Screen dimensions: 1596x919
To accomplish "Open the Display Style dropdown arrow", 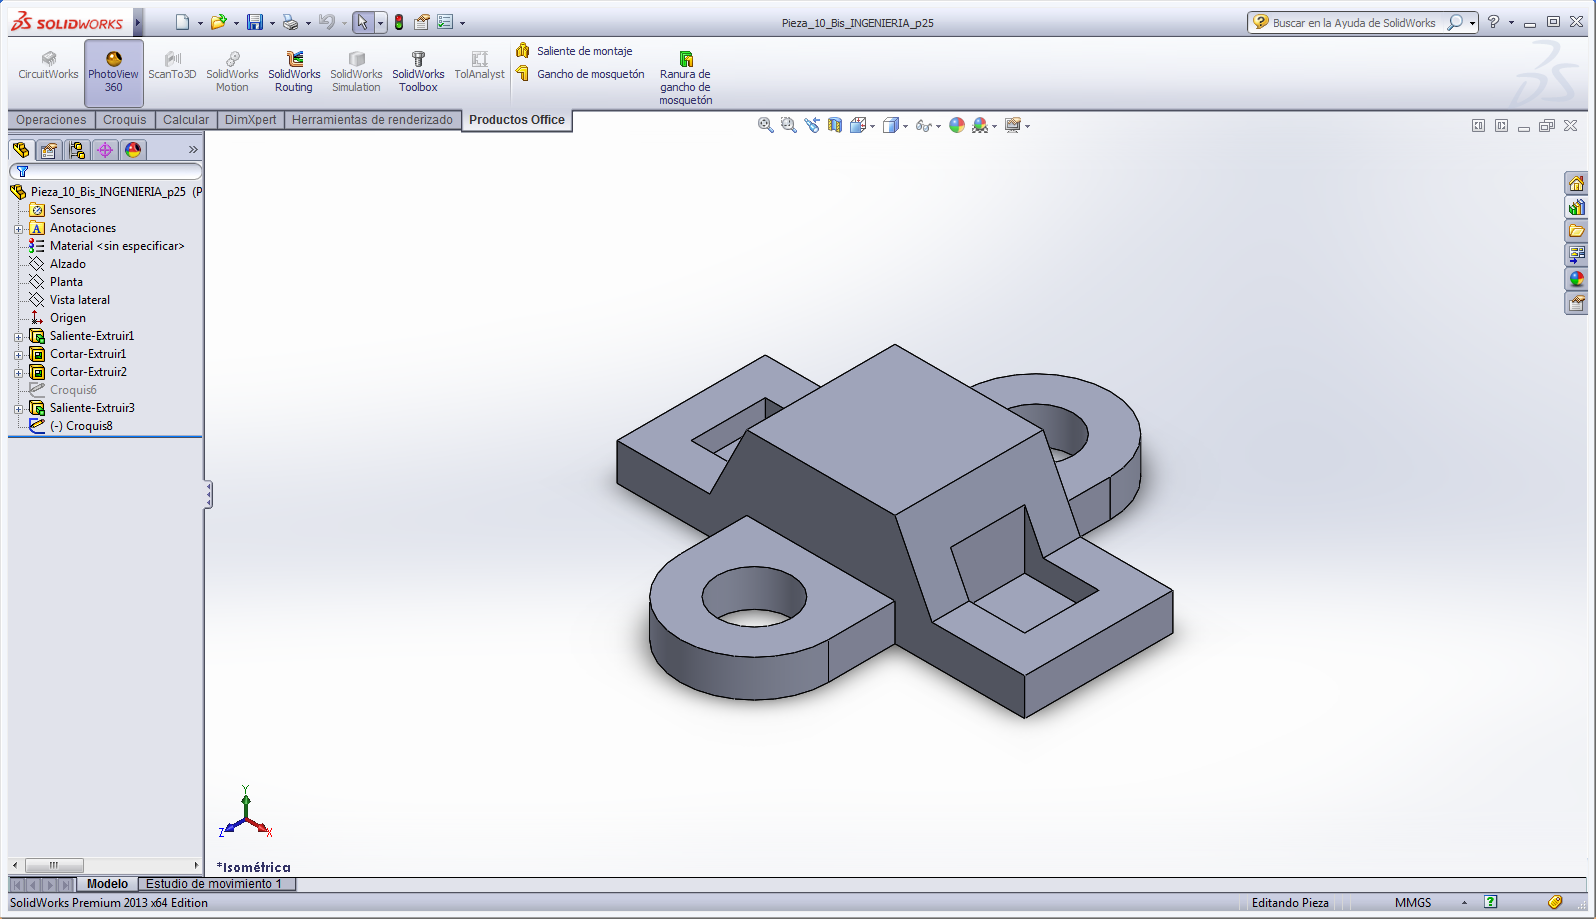I will [905, 126].
